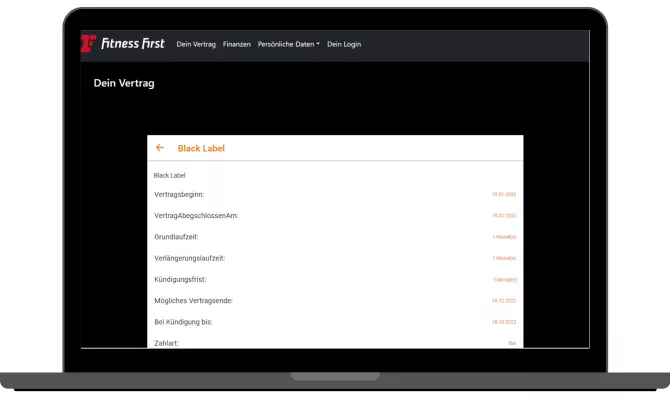This screenshot has width=670, height=400.
Task: Click the orange back arrow icon
Action: [160, 148]
